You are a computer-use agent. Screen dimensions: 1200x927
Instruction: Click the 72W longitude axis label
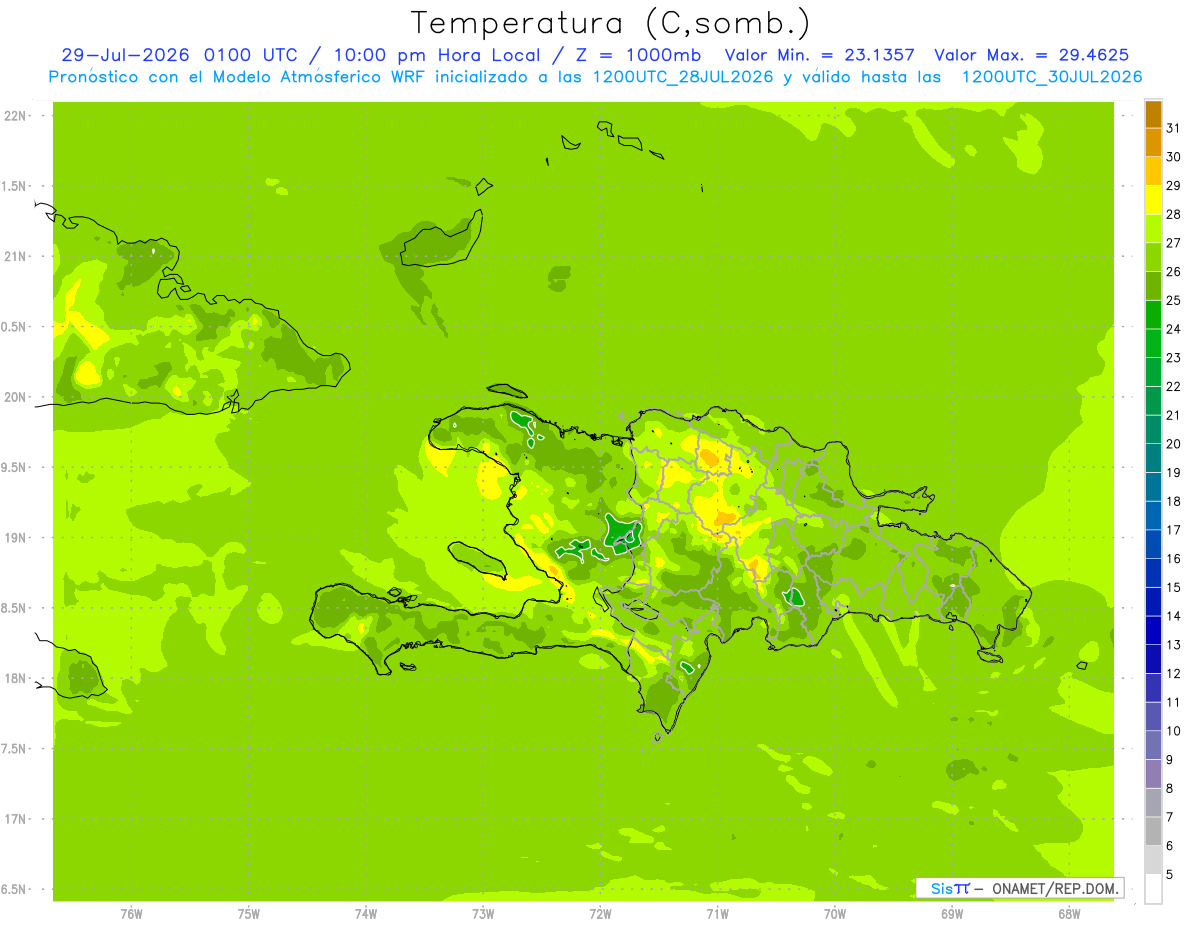[600, 915]
